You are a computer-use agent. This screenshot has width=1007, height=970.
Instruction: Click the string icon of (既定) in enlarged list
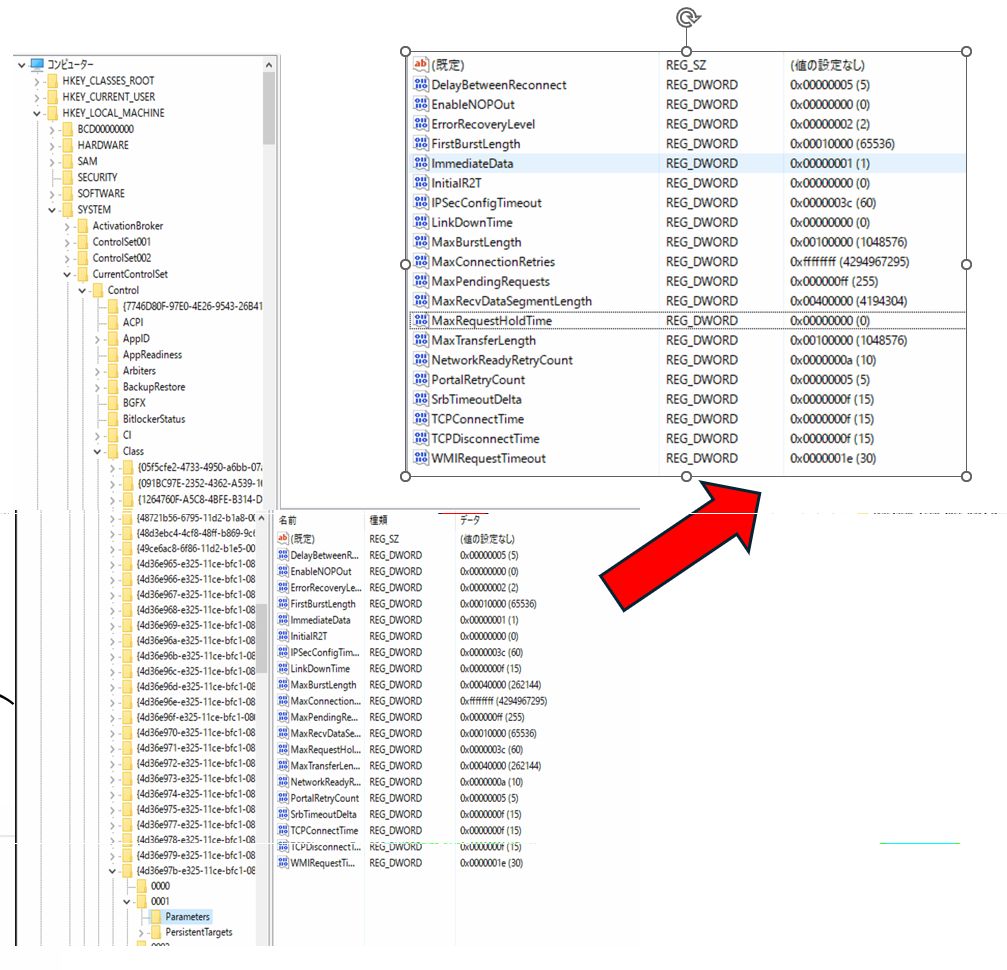(420, 65)
